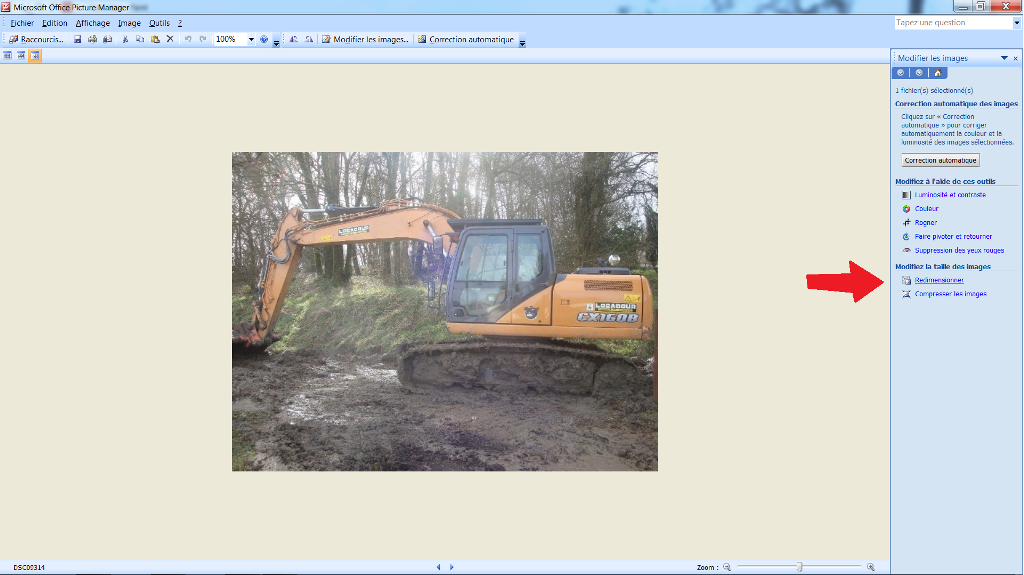Open the Edition menu
This screenshot has height=575, width=1024.
(x=54, y=23)
